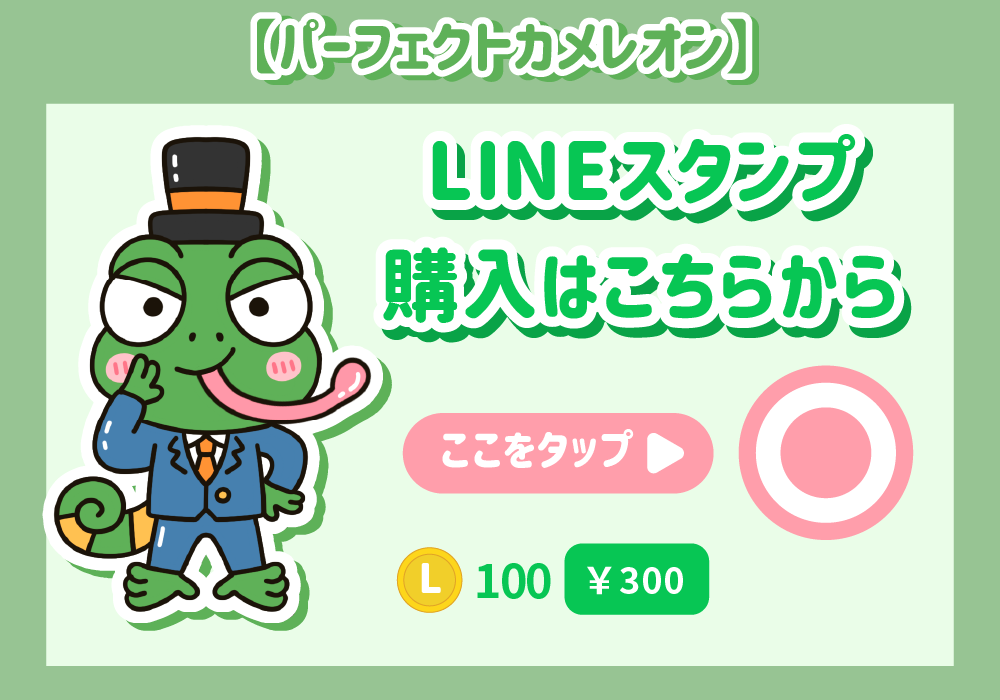The width and height of the screenshot is (1000, 700).
Task: Click the LINEスタンプ heading text
Action: coord(645,172)
